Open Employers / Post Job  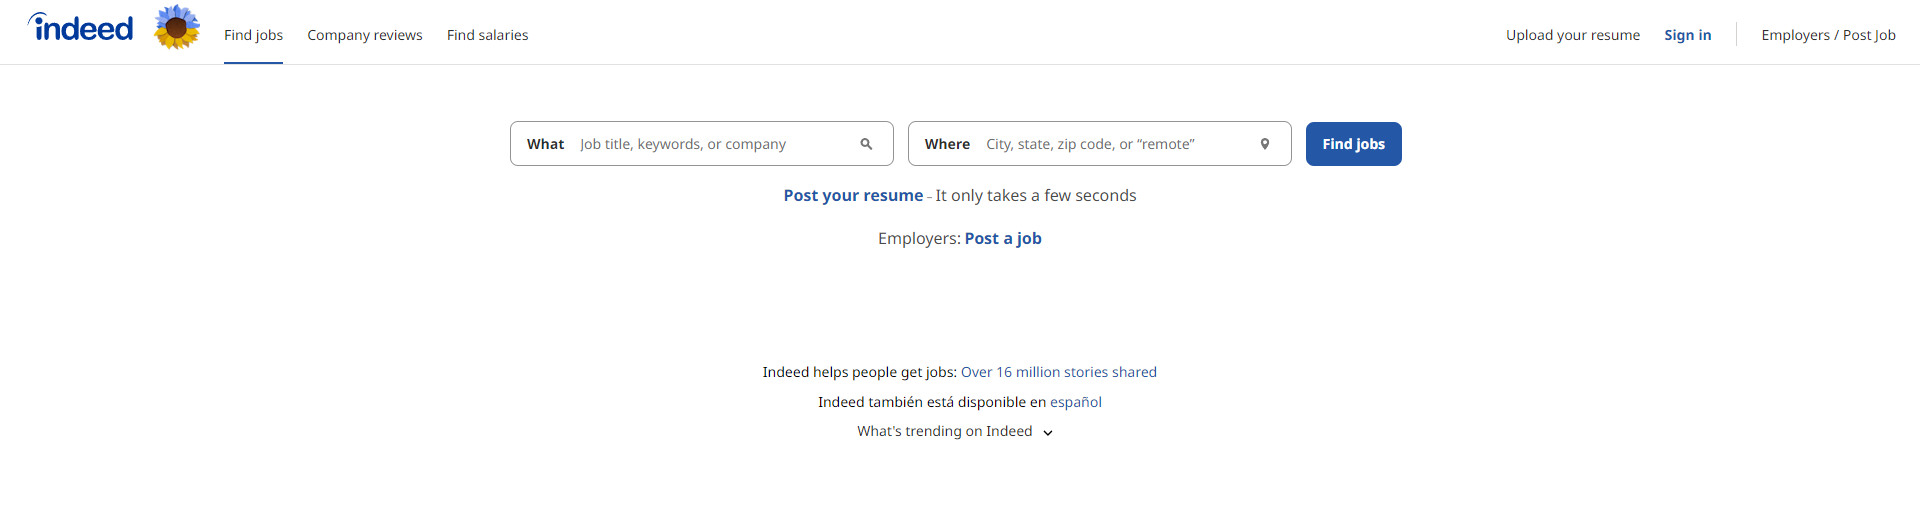pos(1828,35)
